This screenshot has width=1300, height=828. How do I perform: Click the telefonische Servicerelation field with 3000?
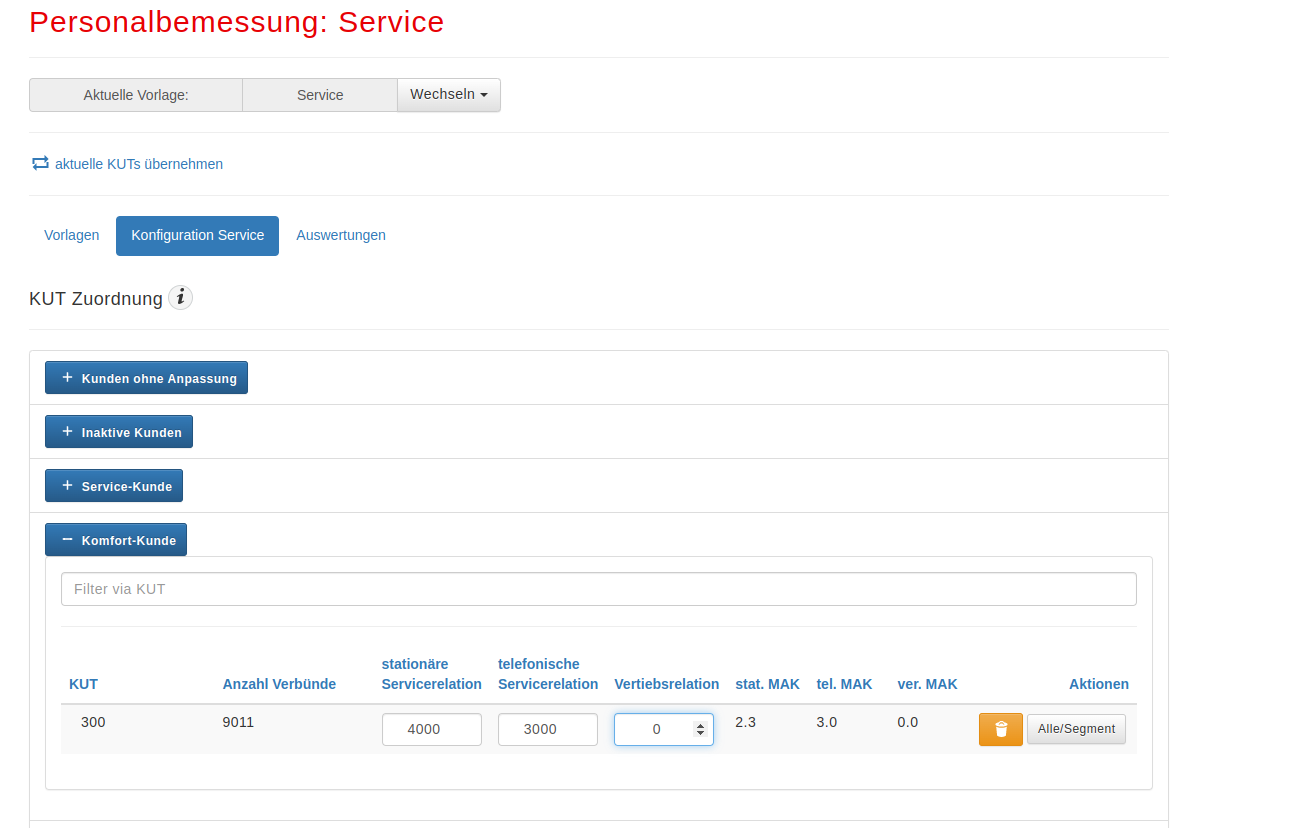[x=547, y=729]
